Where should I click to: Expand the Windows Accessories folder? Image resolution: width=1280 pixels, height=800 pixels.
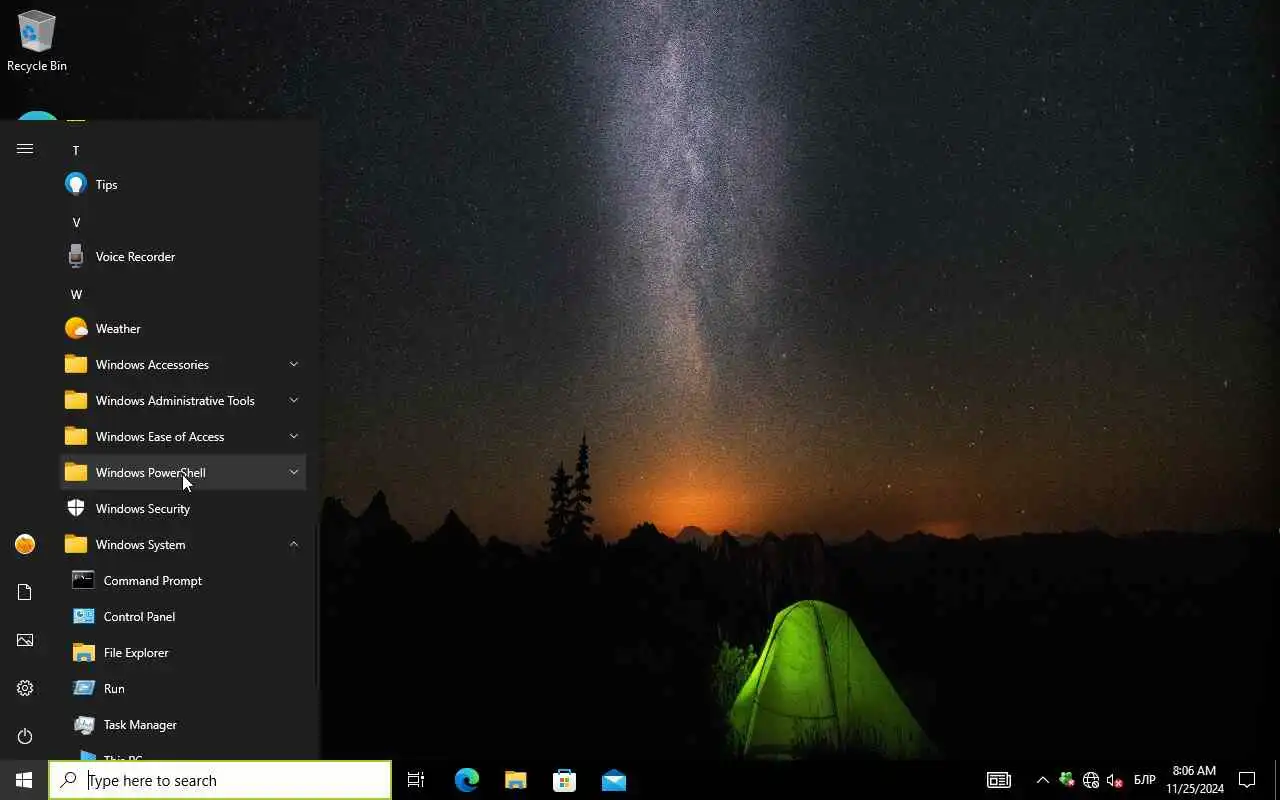183,365
